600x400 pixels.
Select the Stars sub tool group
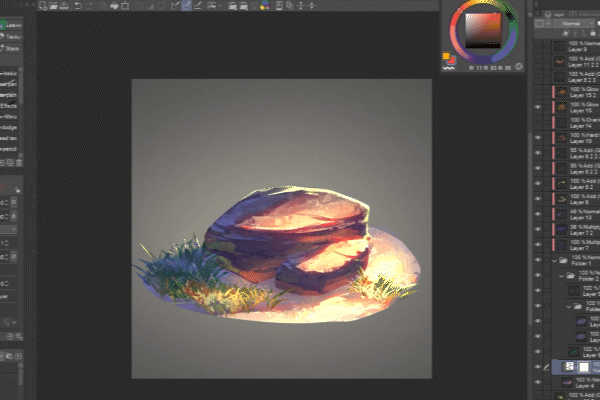point(9,49)
